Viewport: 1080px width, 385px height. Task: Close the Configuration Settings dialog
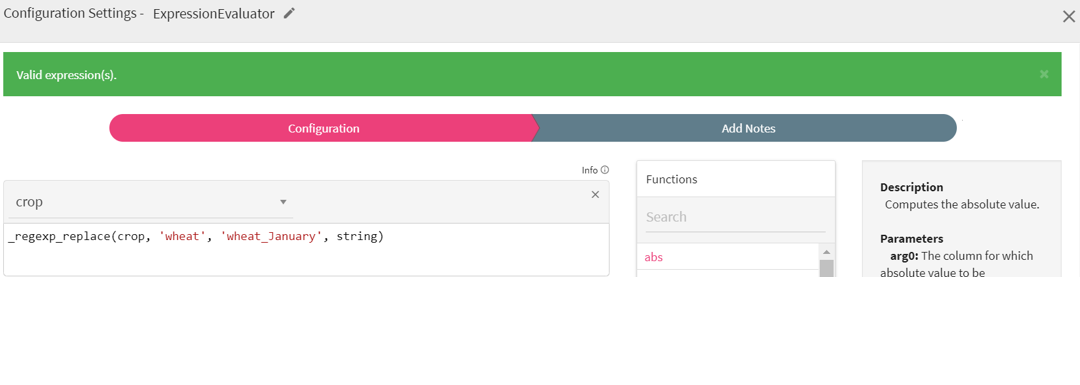(x=1068, y=17)
